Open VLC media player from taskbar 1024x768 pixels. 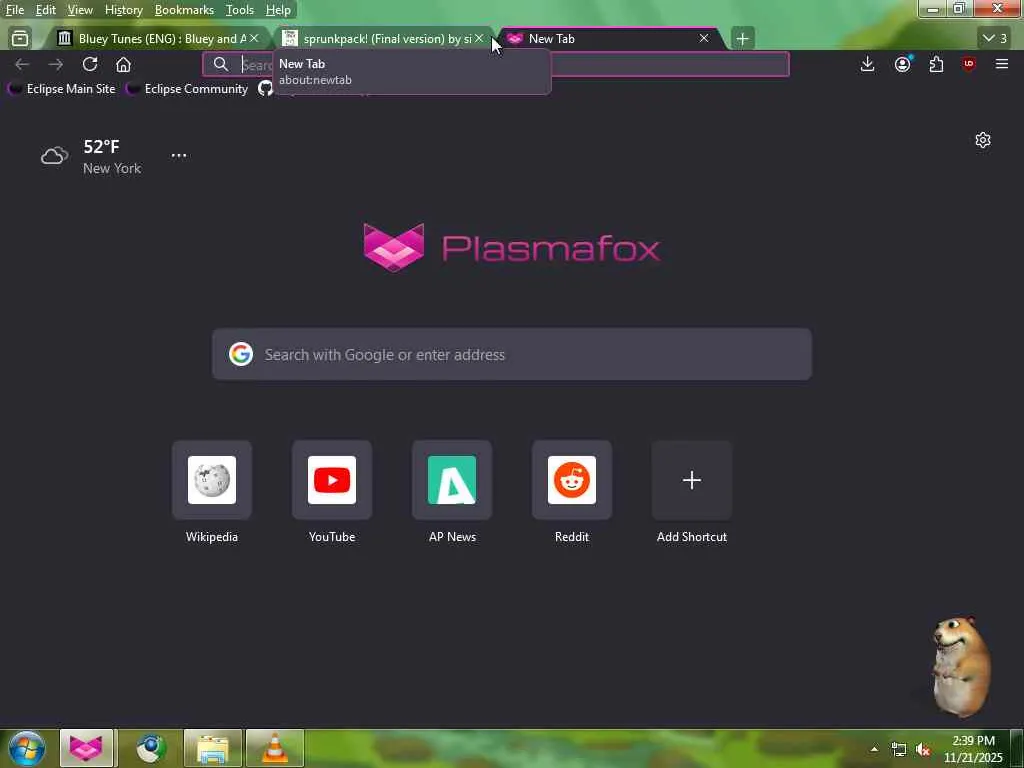[275, 748]
